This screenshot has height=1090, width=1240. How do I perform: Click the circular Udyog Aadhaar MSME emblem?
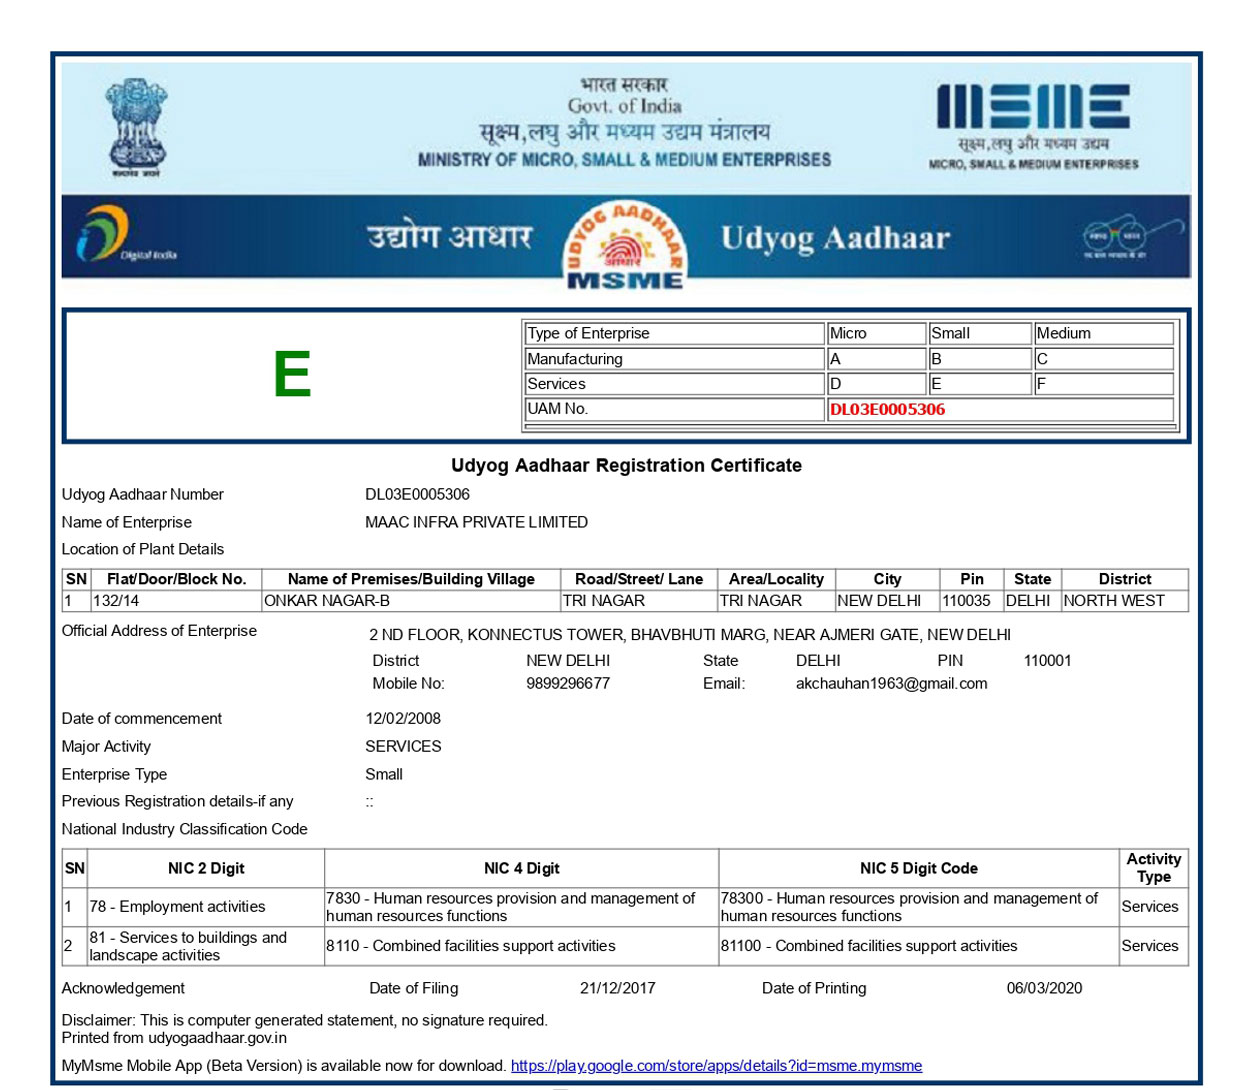[x=625, y=246]
